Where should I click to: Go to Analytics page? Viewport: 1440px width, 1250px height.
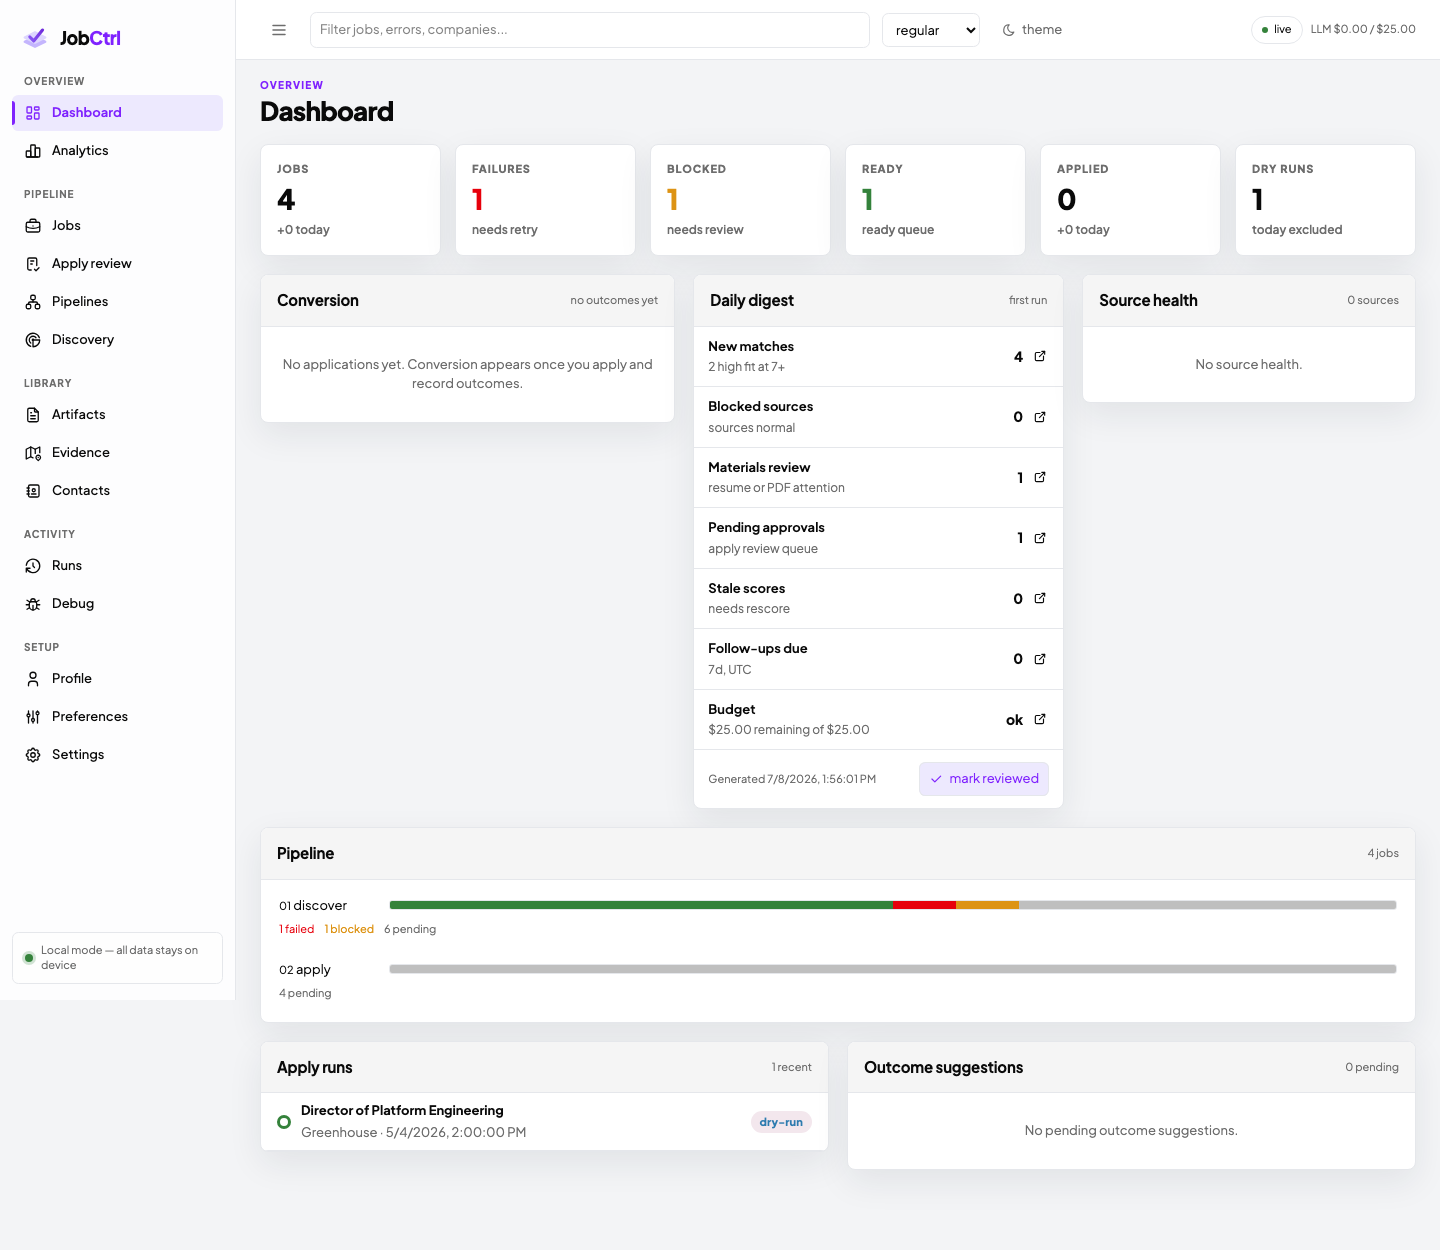[x=118, y=151]
